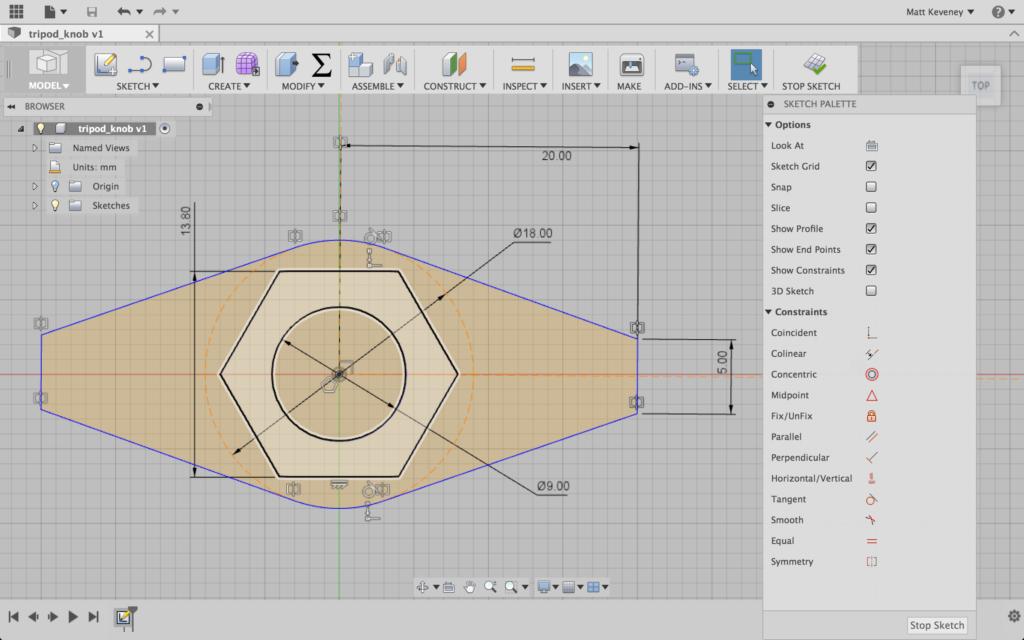Image resolution: width=1024 pixels, height=640 pixels.
Task: Click the Inspect measure ruler icon
Action: click(x=522, y=65)
